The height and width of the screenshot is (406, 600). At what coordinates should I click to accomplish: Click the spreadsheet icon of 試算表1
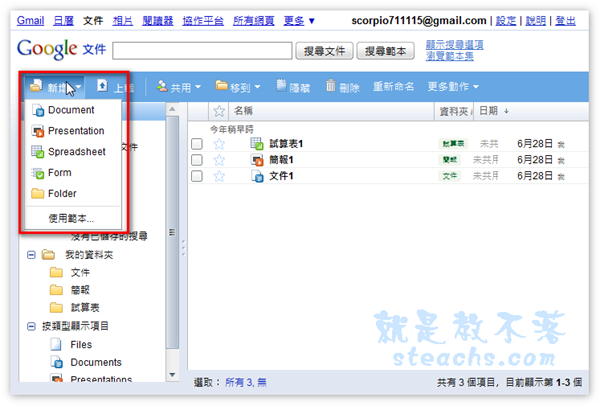coord(257,143)
